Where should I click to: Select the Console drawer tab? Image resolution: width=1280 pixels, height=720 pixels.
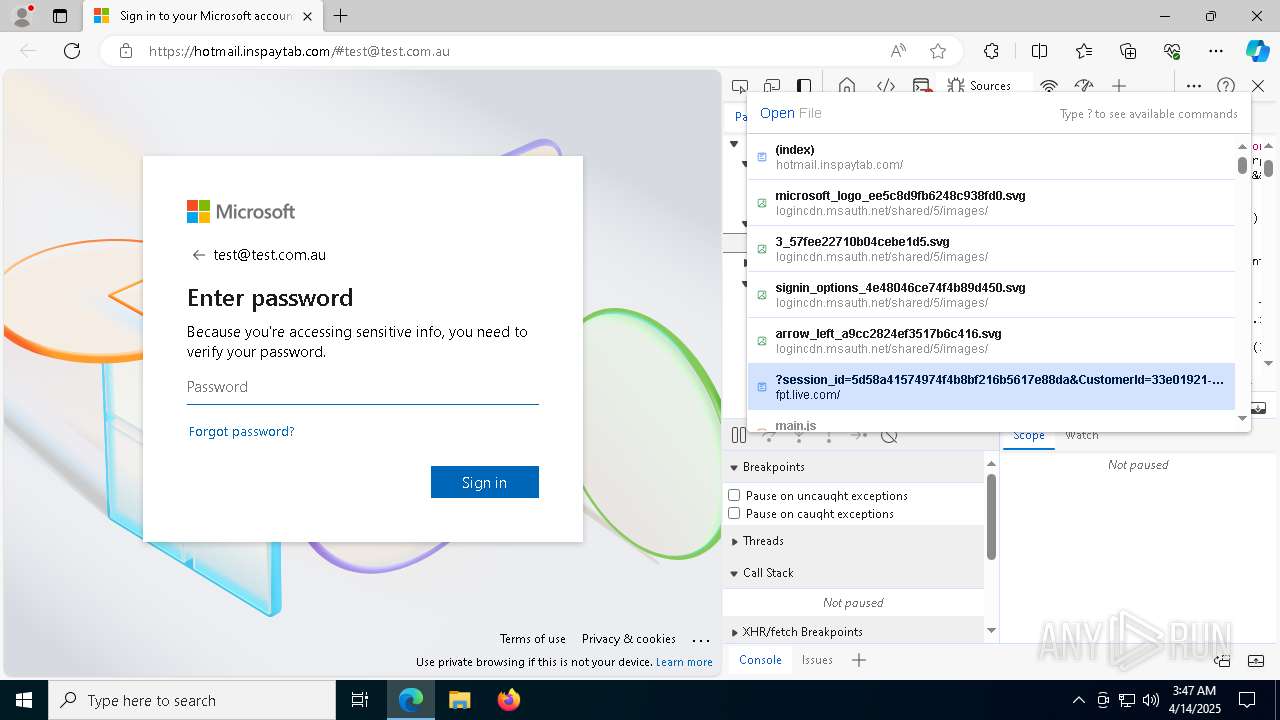760,660
